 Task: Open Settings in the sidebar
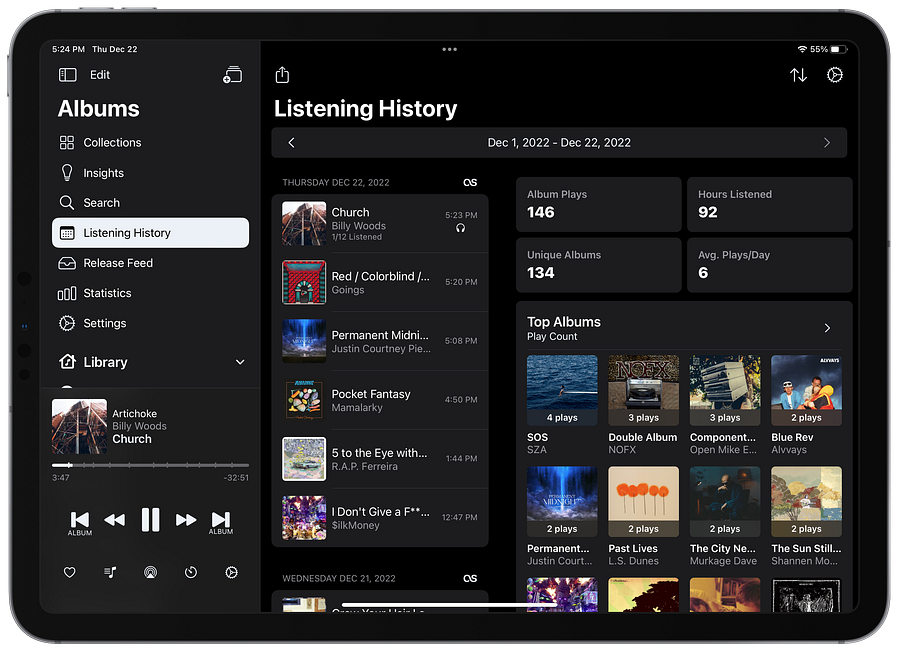tap(150, 323)
